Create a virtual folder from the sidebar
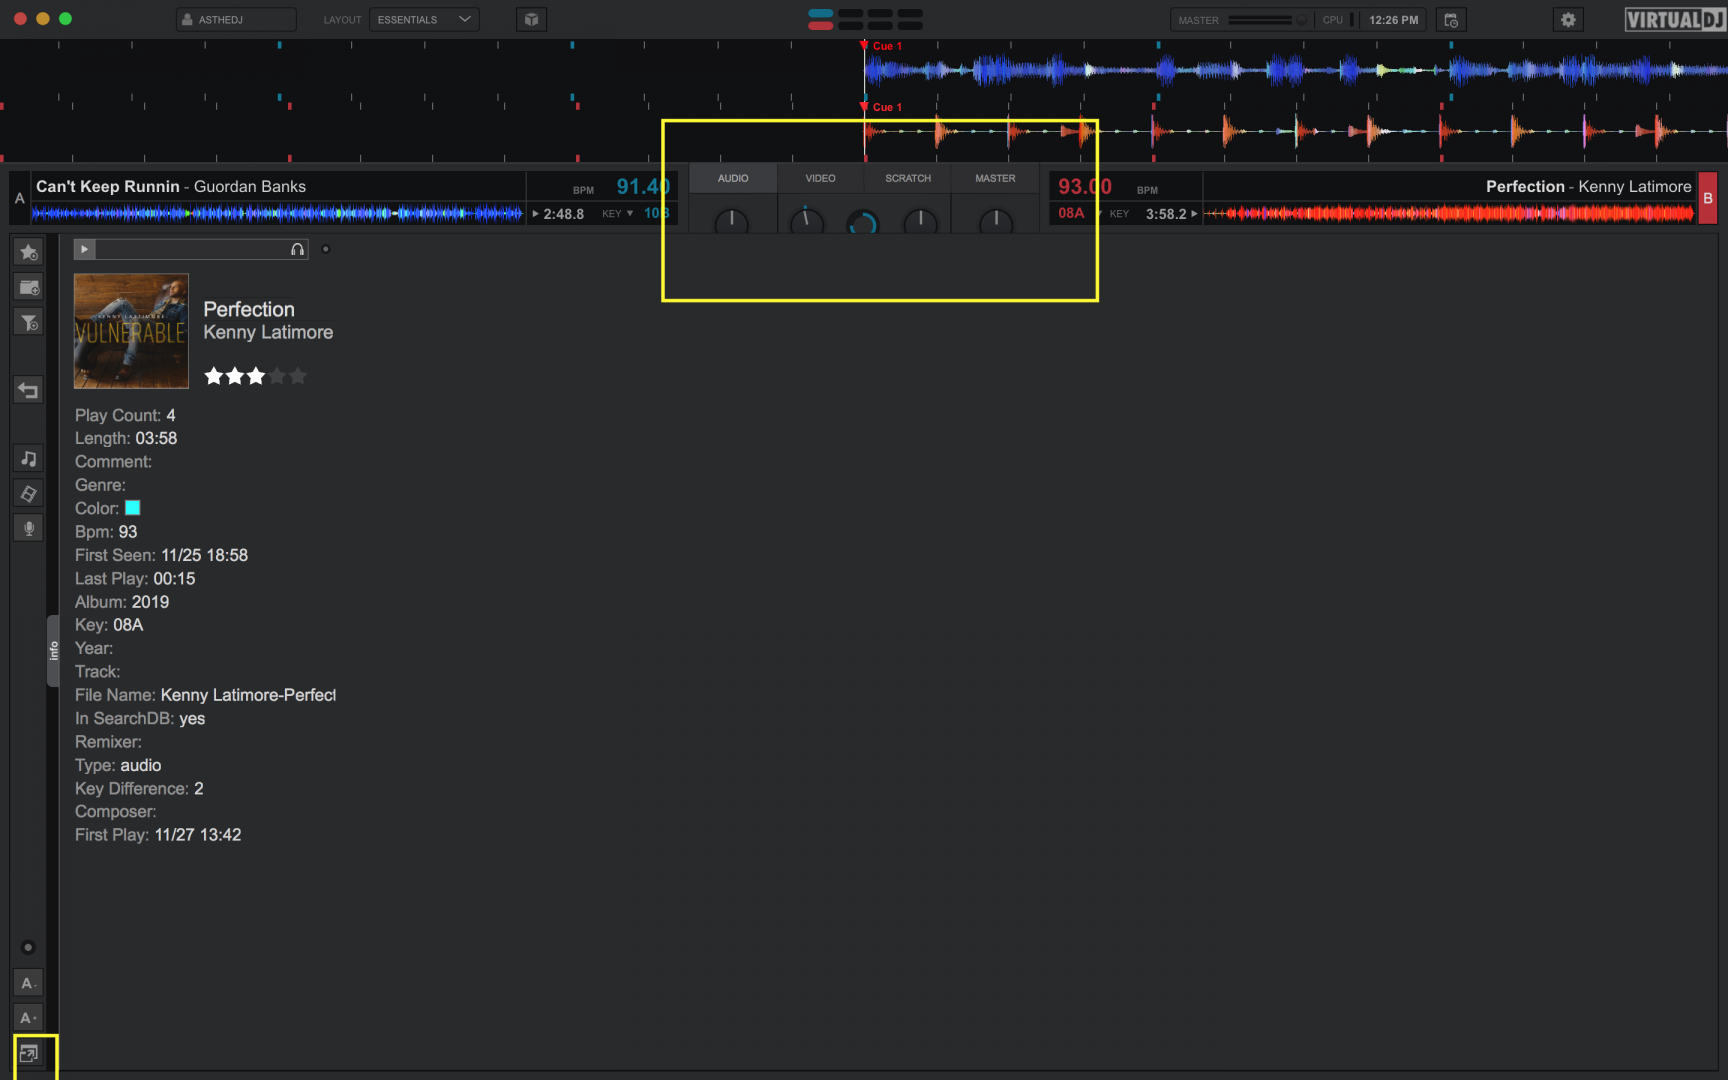The height and width of the screenshot is (1080, 1728). 29,288
